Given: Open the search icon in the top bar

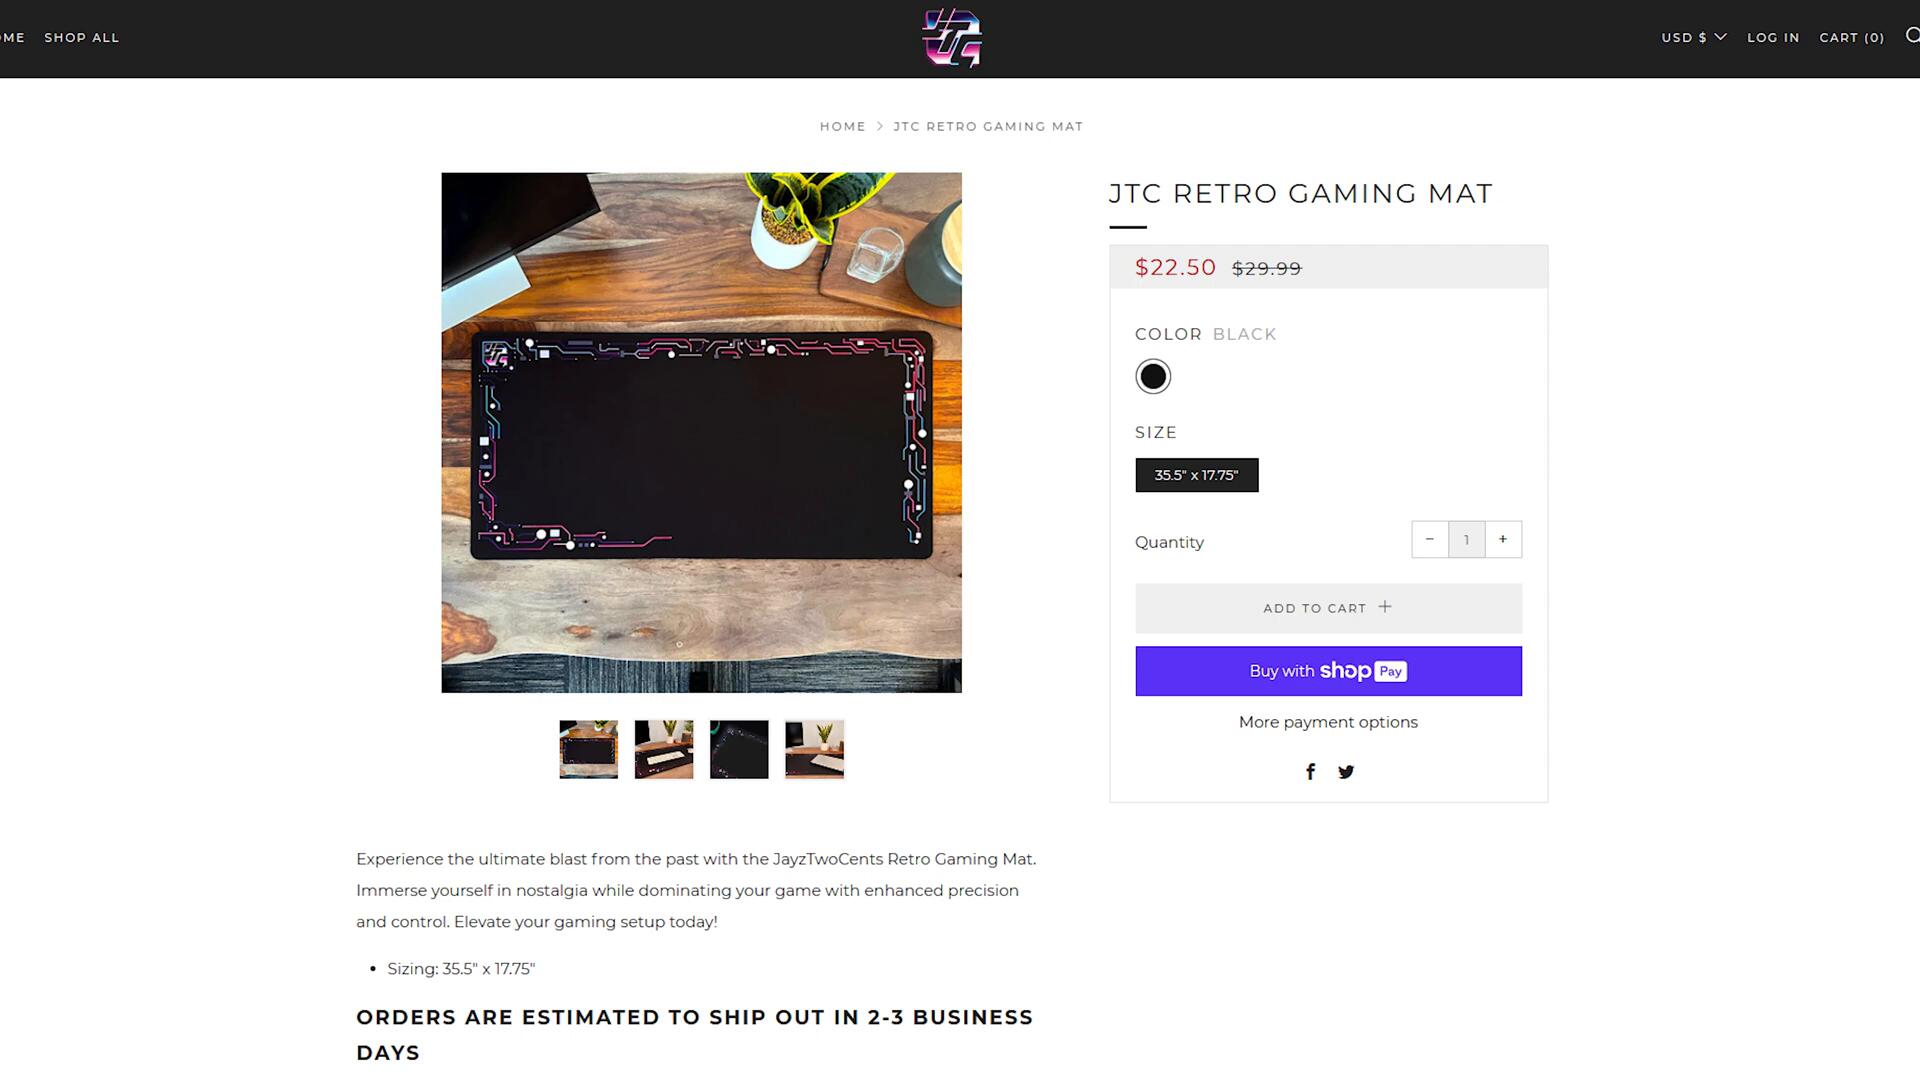Looking at the screenshot, I should (1912, 36).
